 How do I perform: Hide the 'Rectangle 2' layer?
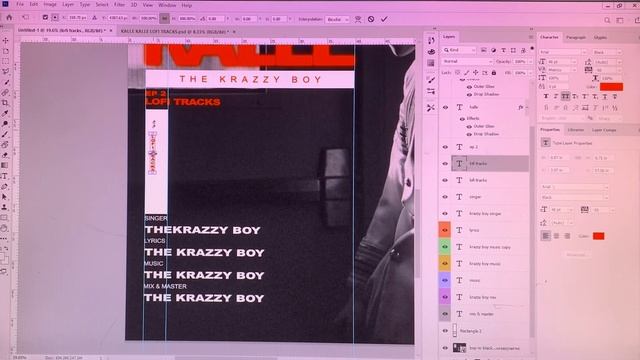point(445,331)
